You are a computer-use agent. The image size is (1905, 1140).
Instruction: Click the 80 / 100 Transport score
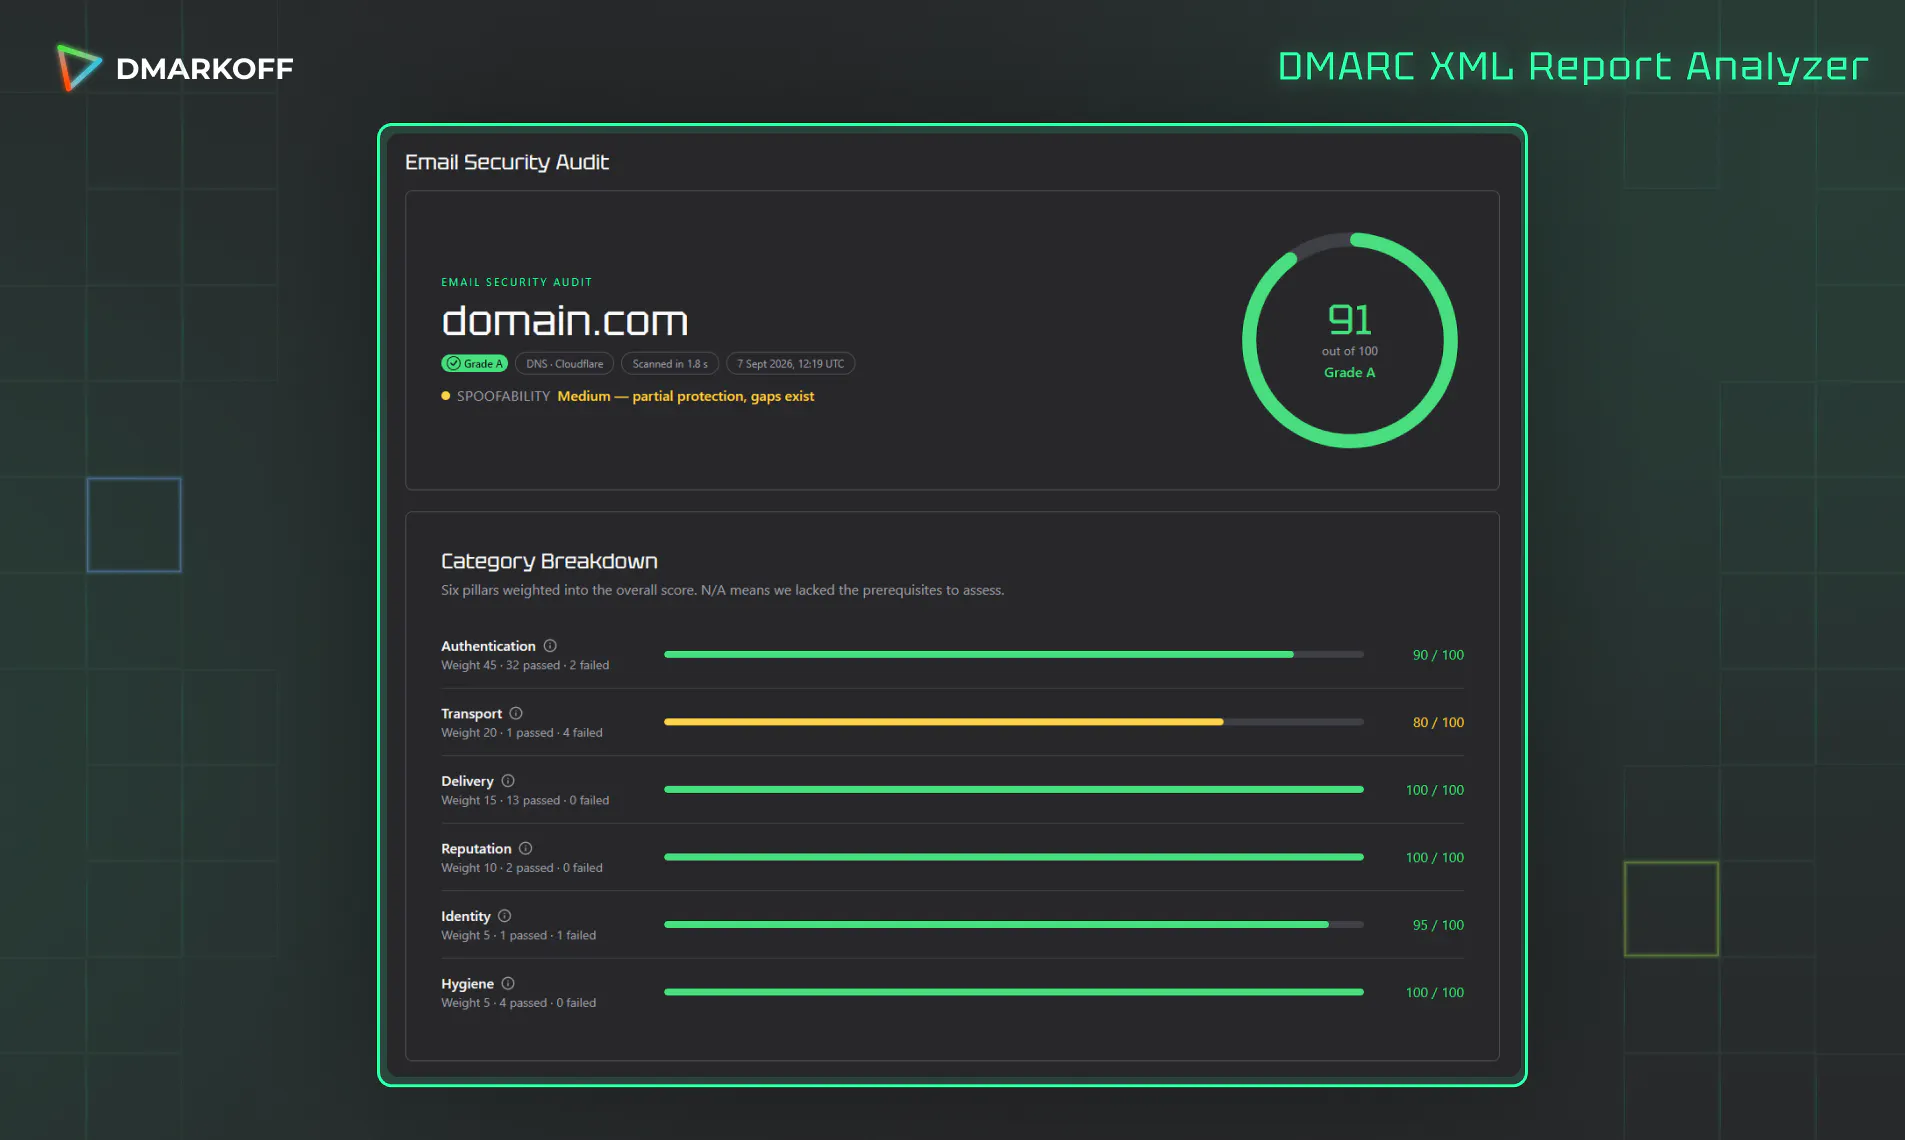1438,722
